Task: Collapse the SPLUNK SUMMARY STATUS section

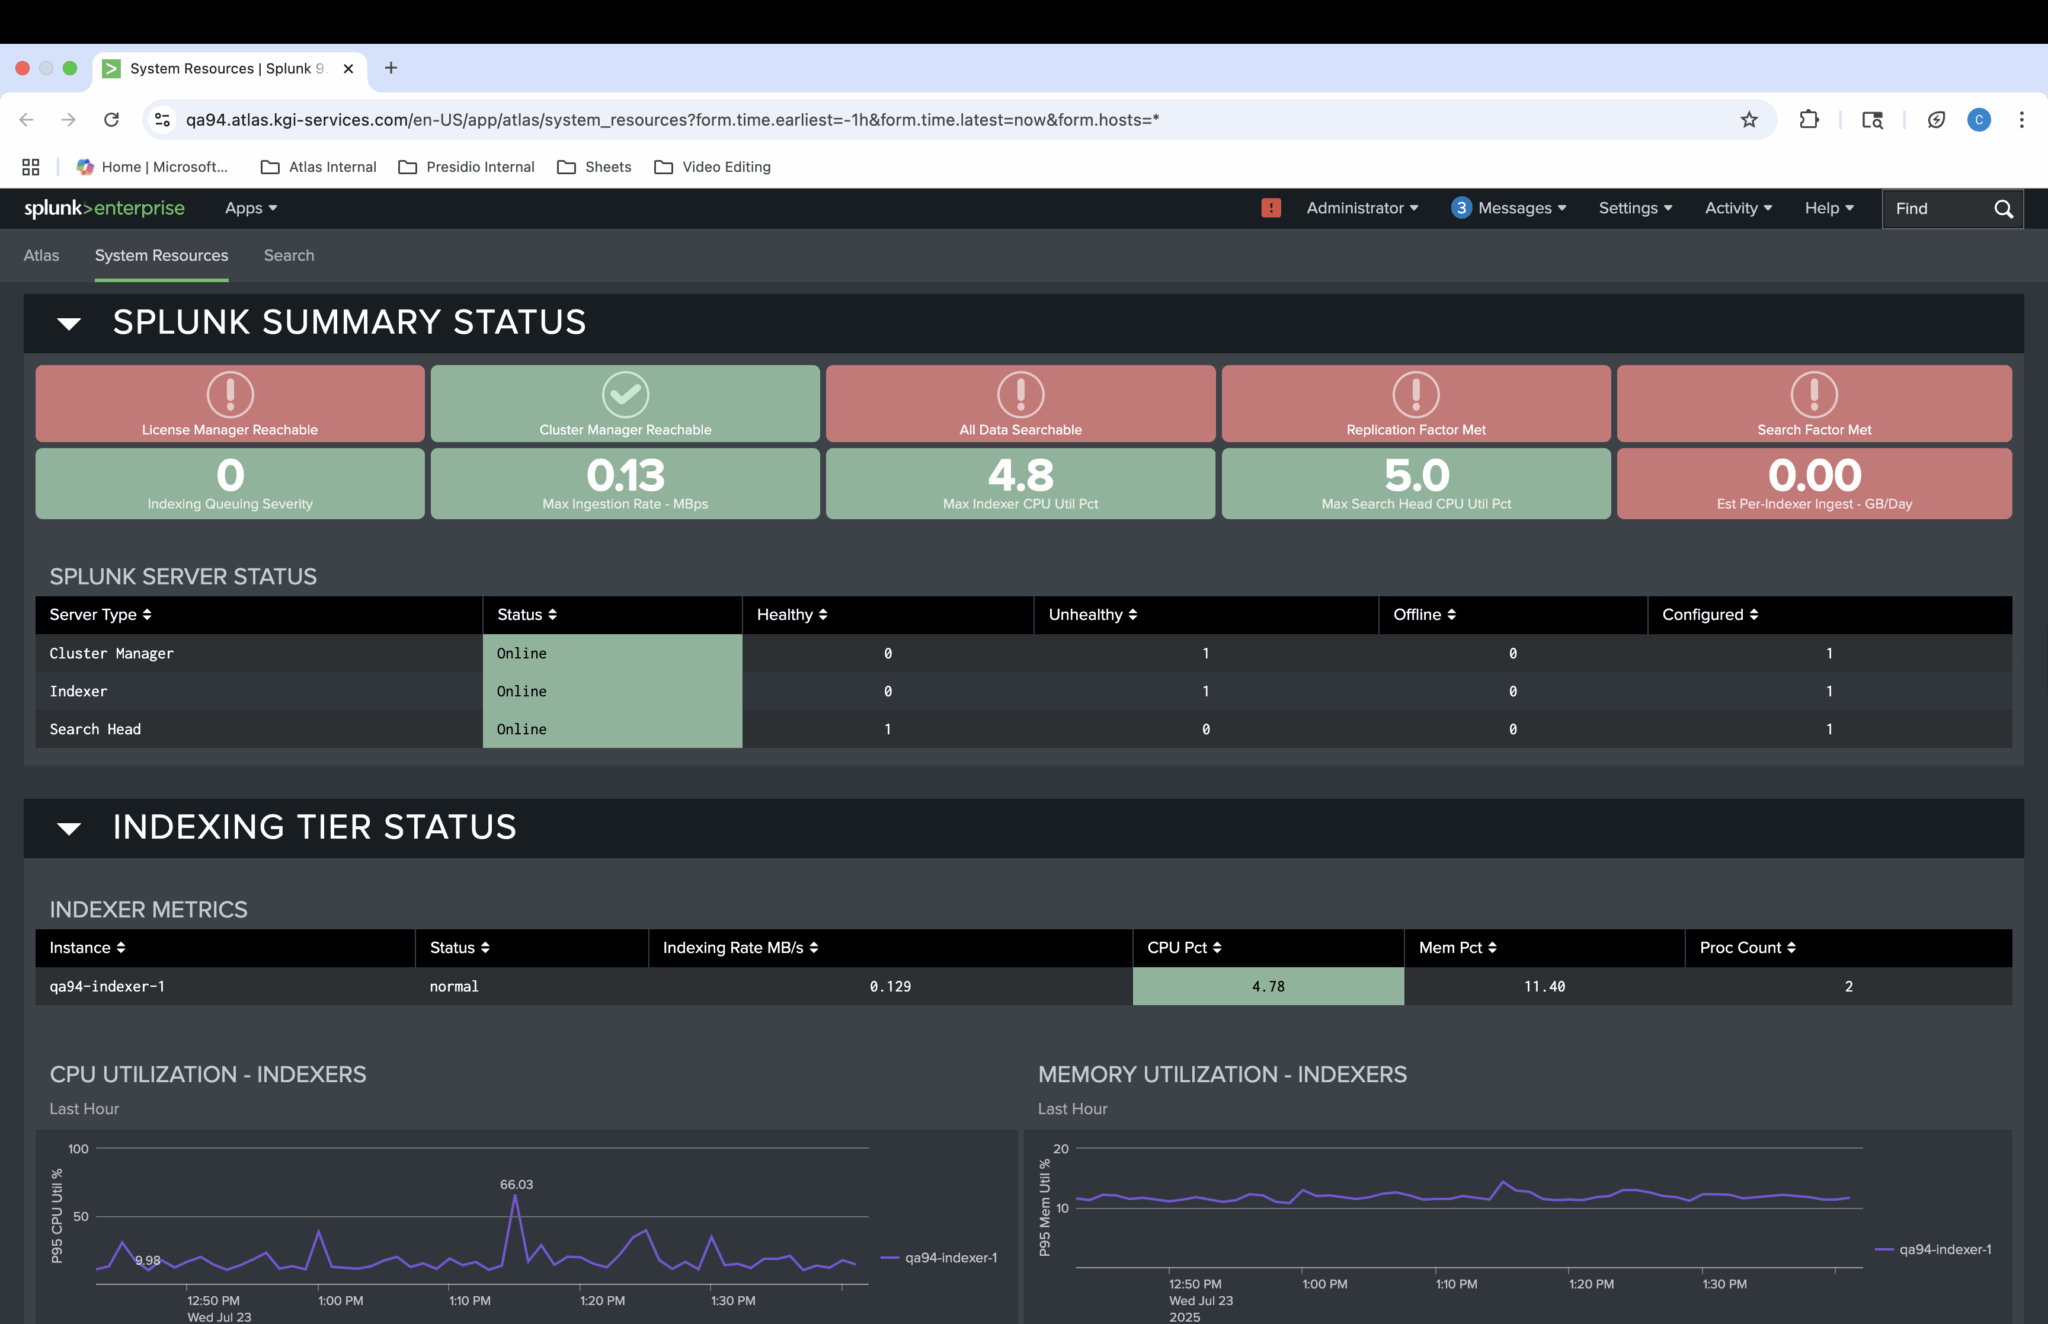Action: [68, 322]
